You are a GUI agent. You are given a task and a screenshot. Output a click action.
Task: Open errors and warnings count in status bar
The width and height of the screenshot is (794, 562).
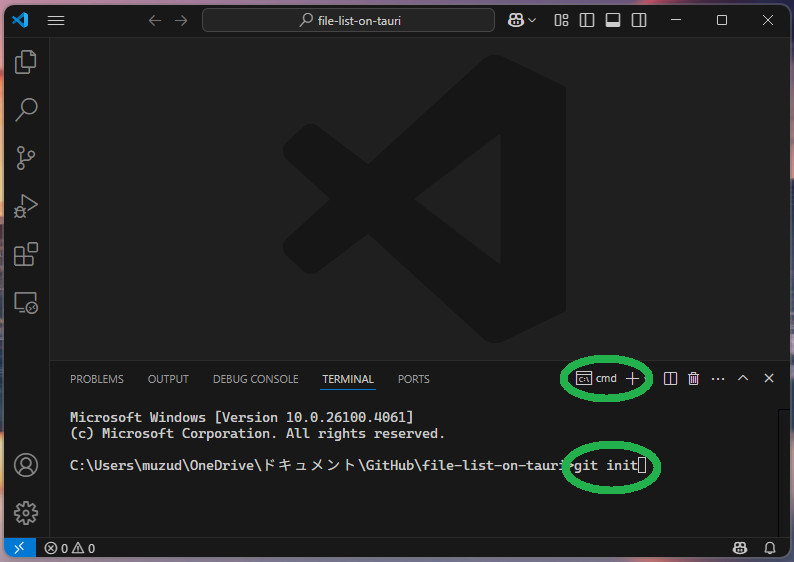70,548
